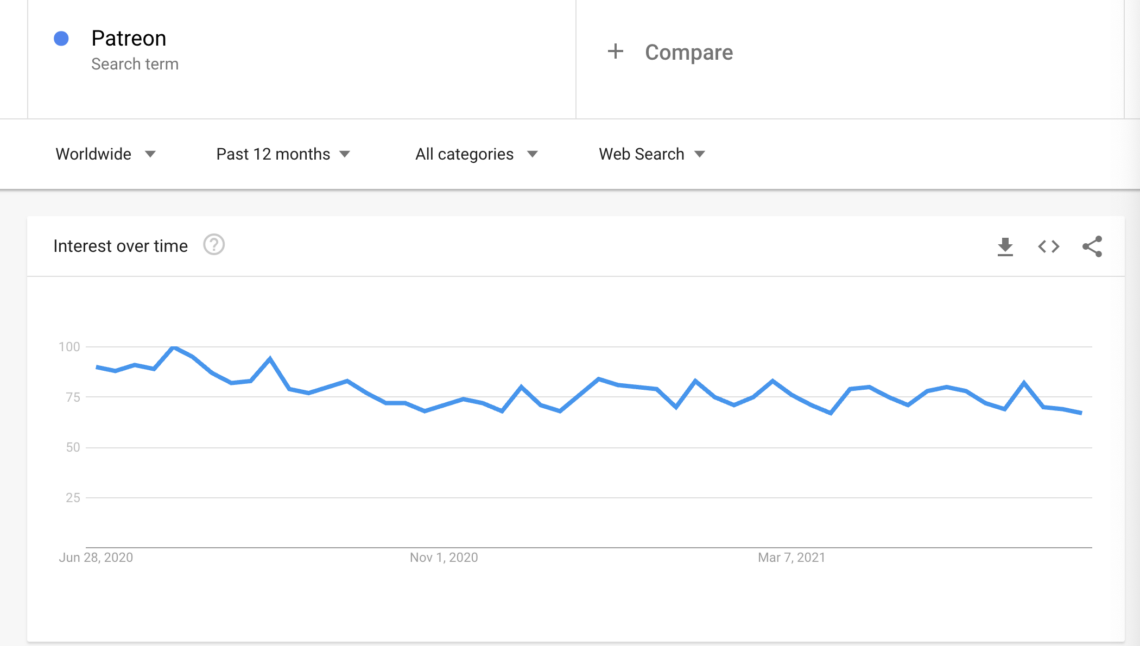Viewport: 1140px width, 646px height.
Task: Select the Interest over time heading
Action: (x=120, y=246)
